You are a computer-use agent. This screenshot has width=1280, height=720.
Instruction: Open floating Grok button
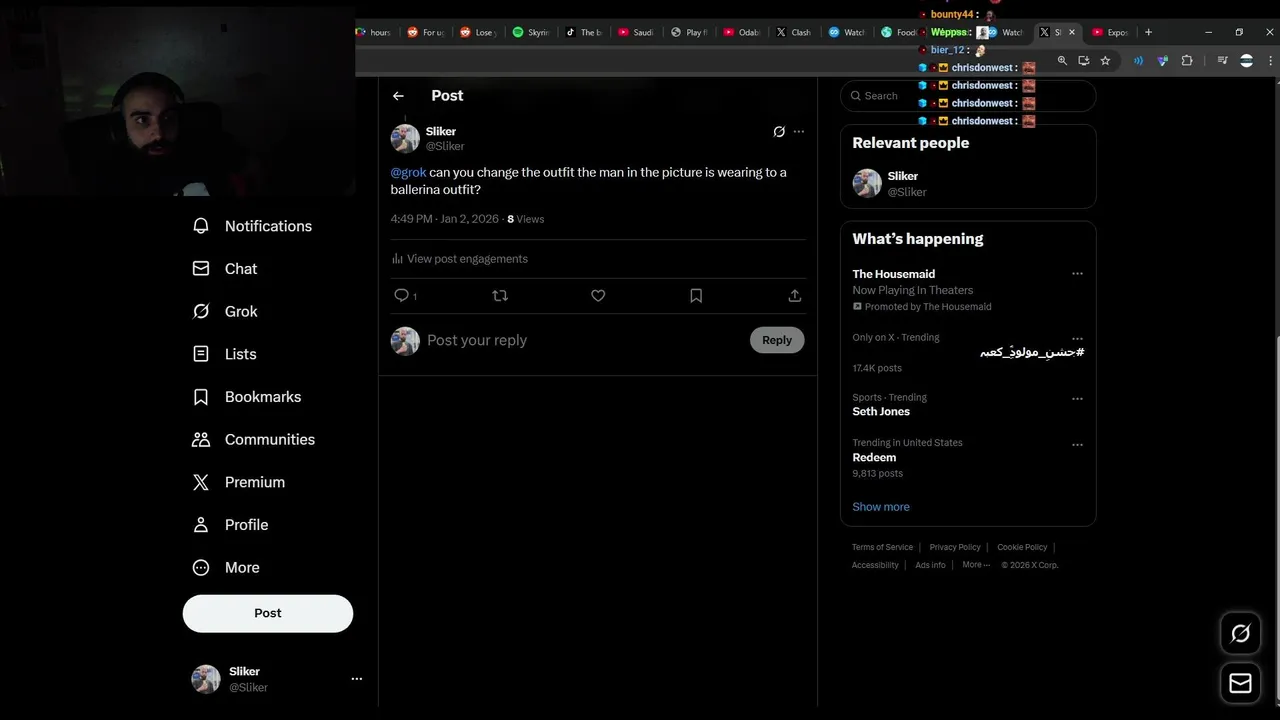click(x=1240, y=633)
